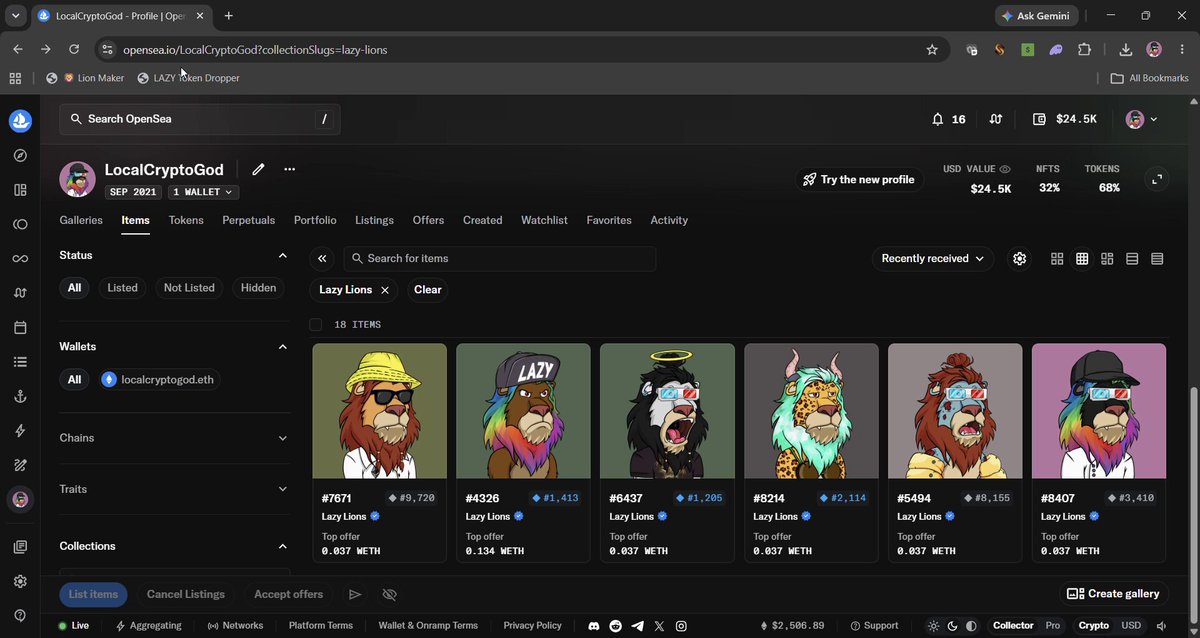Filter status by Not Listed
The image size is (1200, 638).
click(x=189, y=288)
